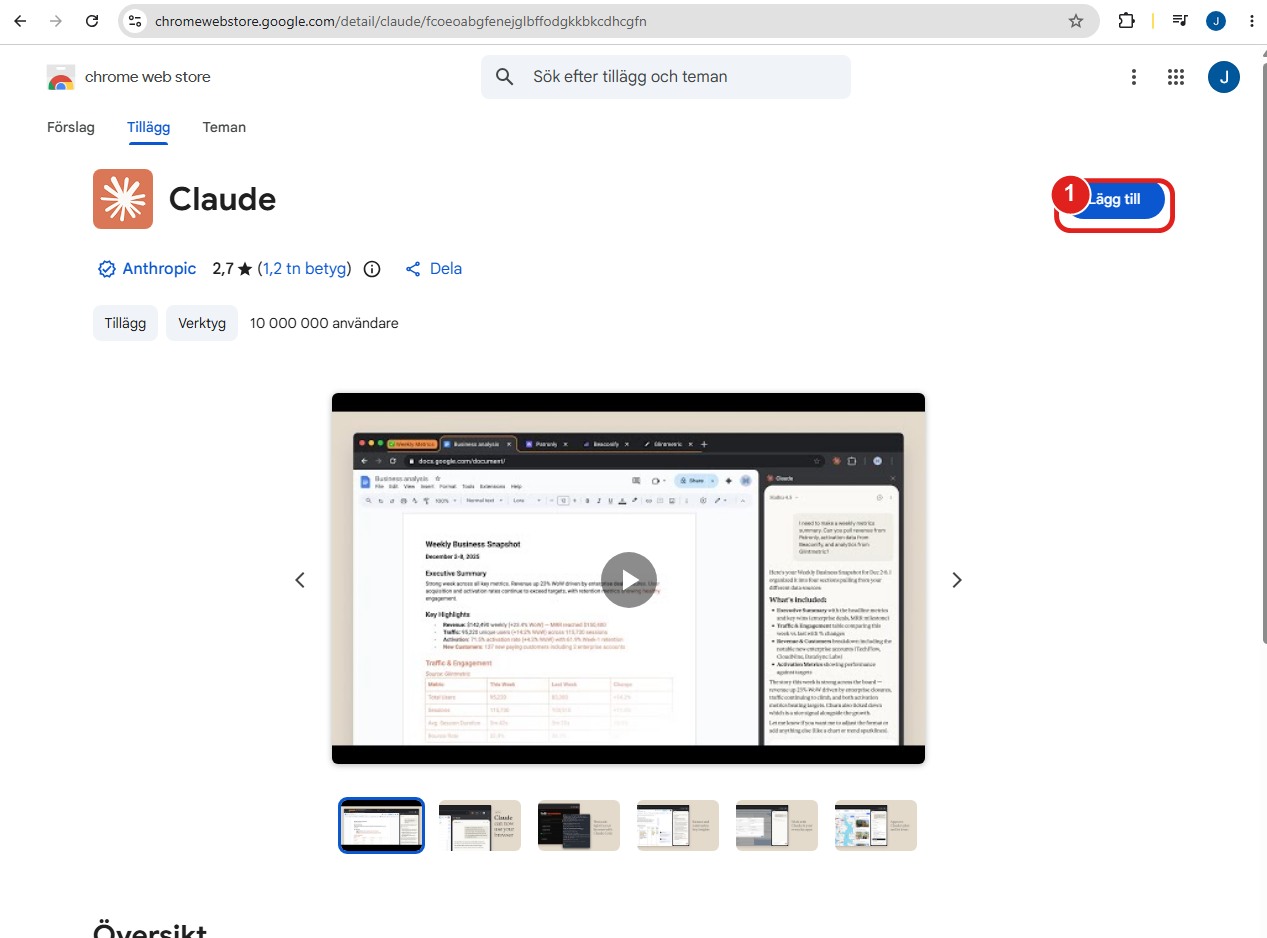
Task: Switch to the Tillägg tab
Action: point(148,127)
